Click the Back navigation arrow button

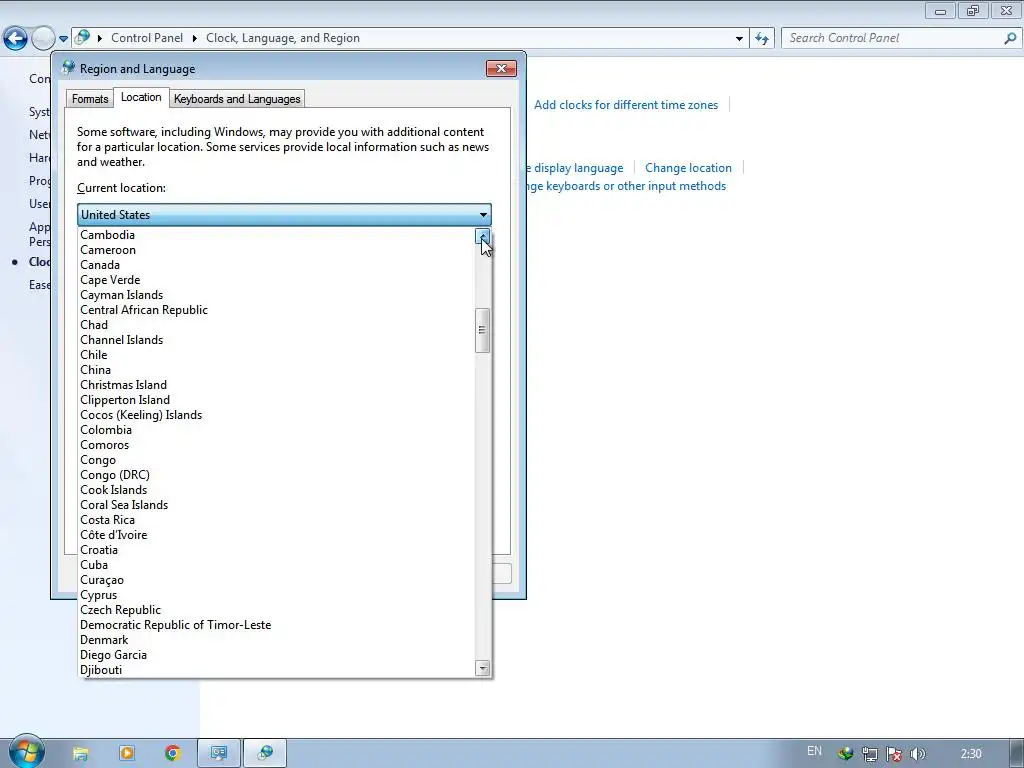pos(16,39)
